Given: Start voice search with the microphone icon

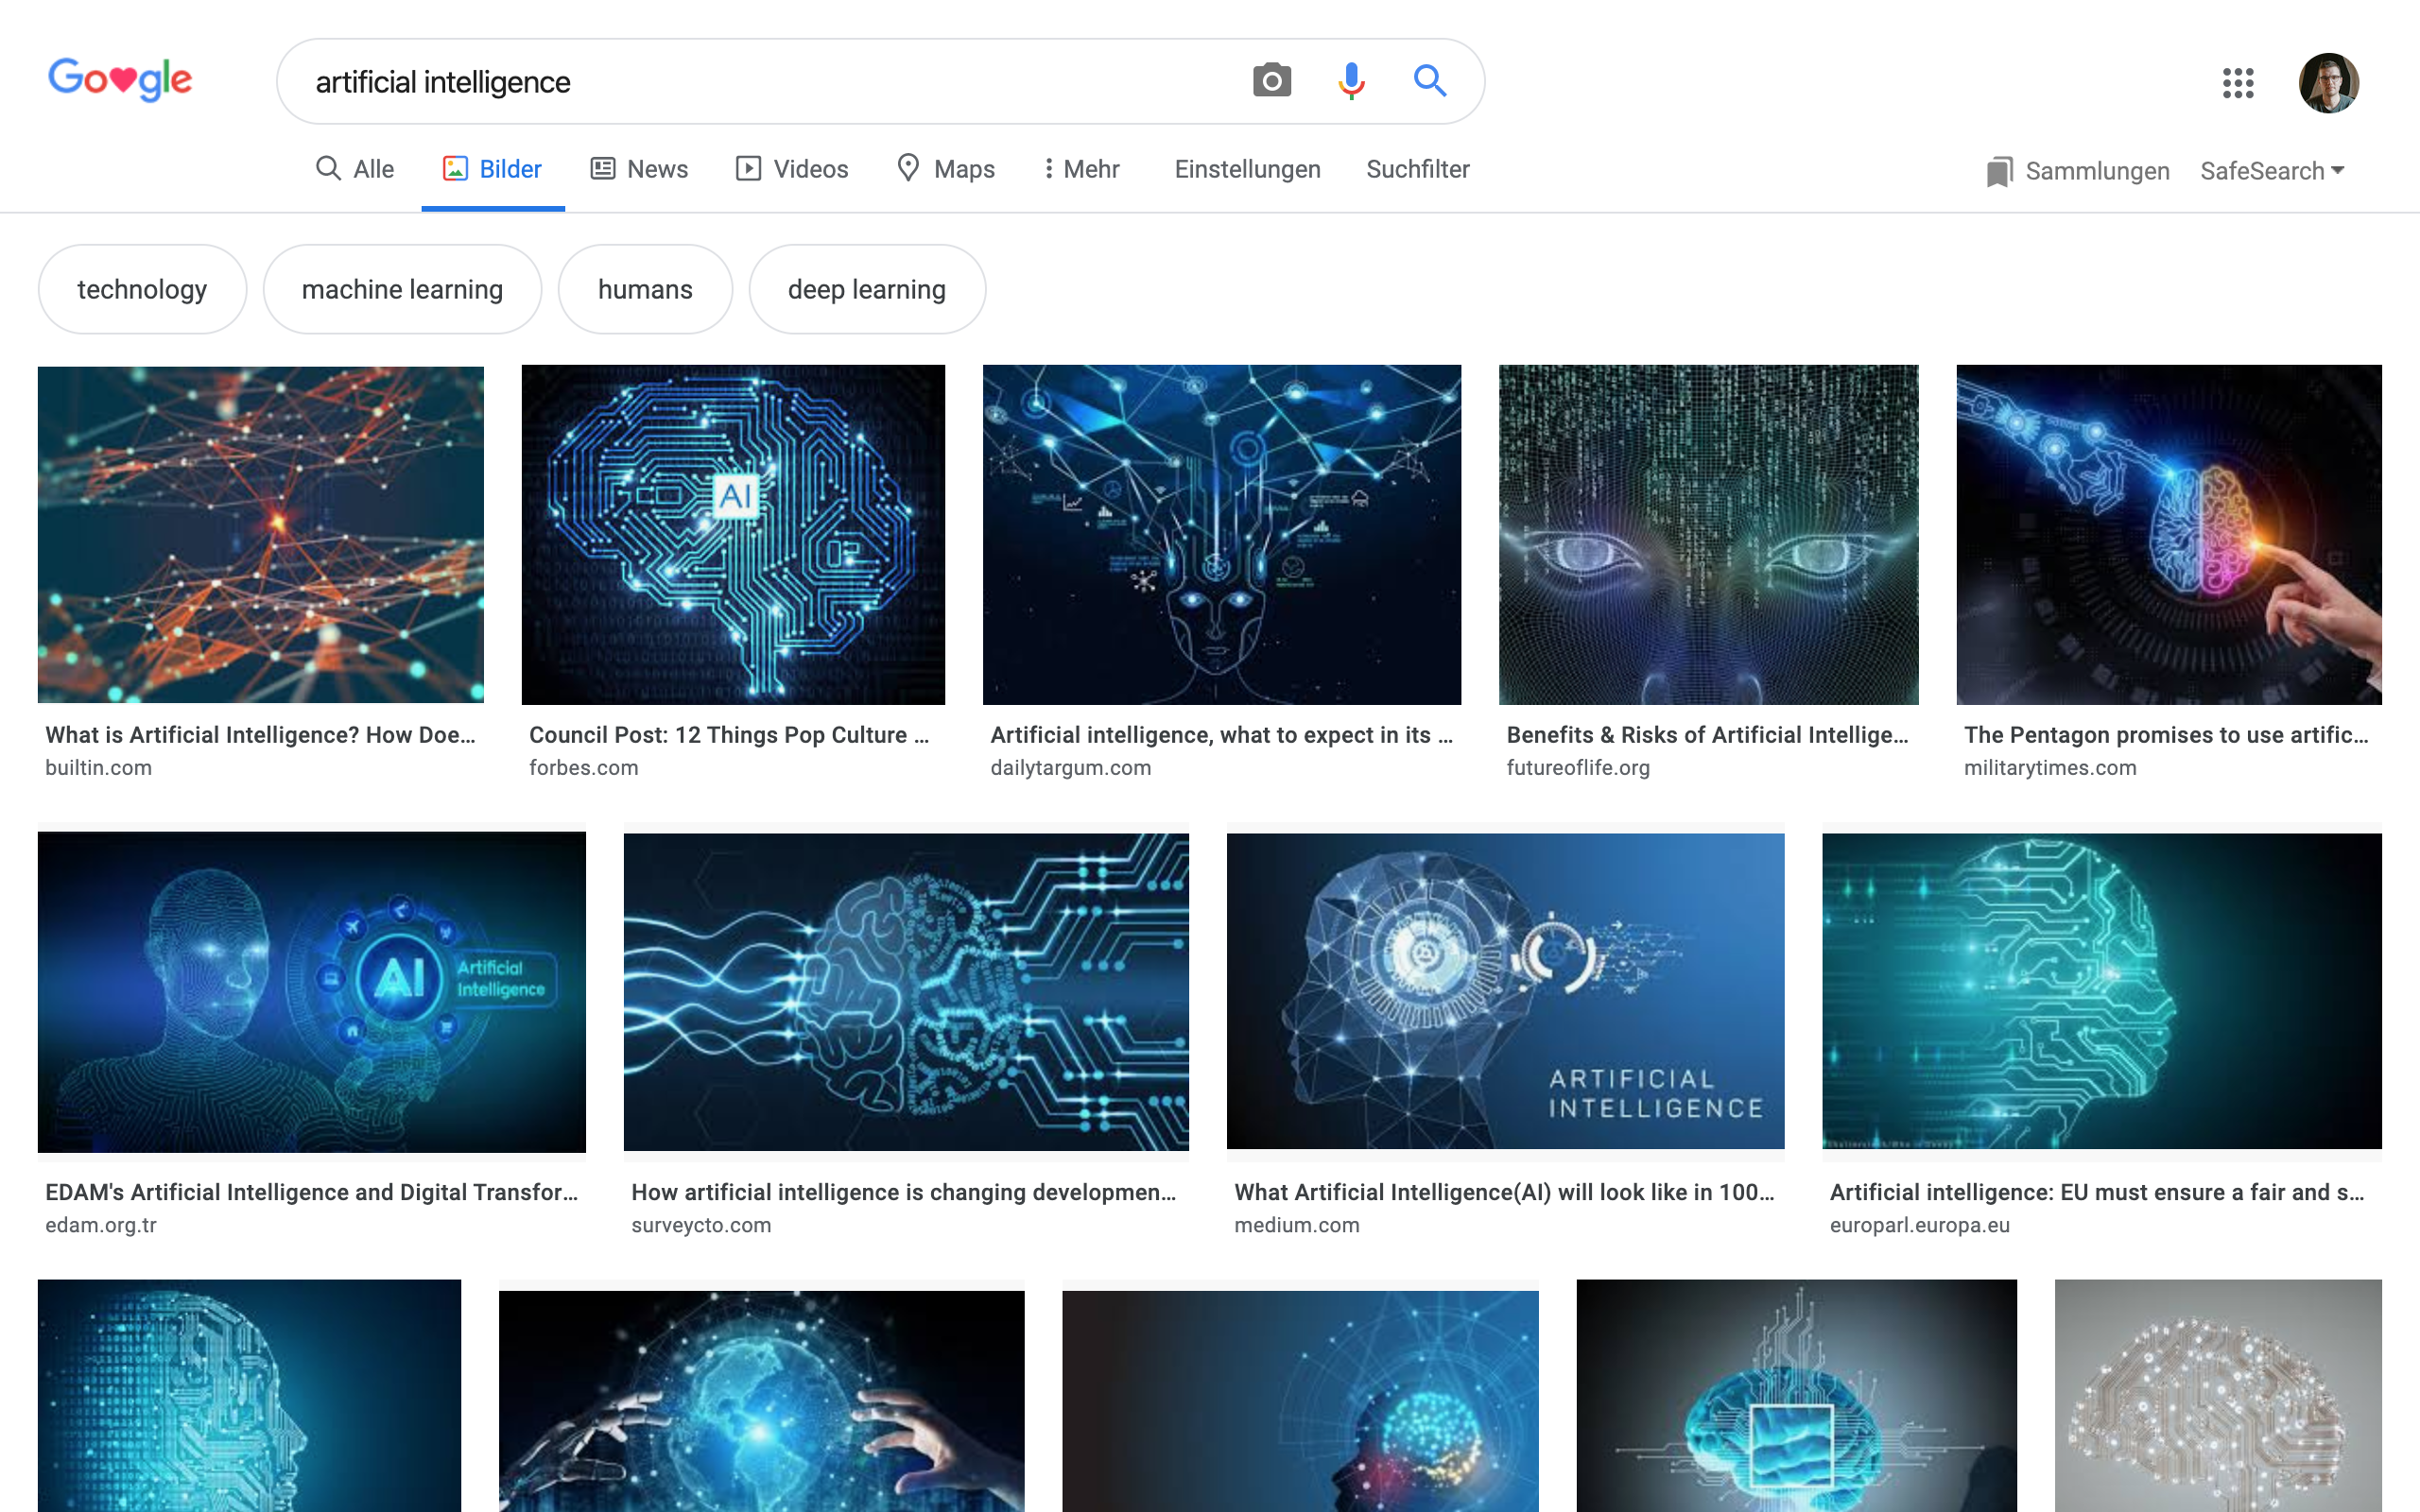Looking at the screenshot, I should click(x=1351, y=81).
